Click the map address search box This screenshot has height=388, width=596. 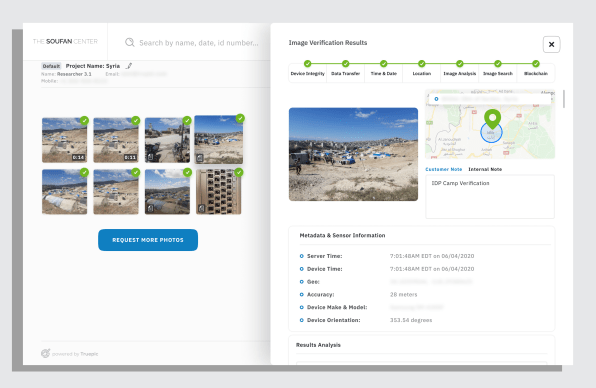click(x=490, y=99)
